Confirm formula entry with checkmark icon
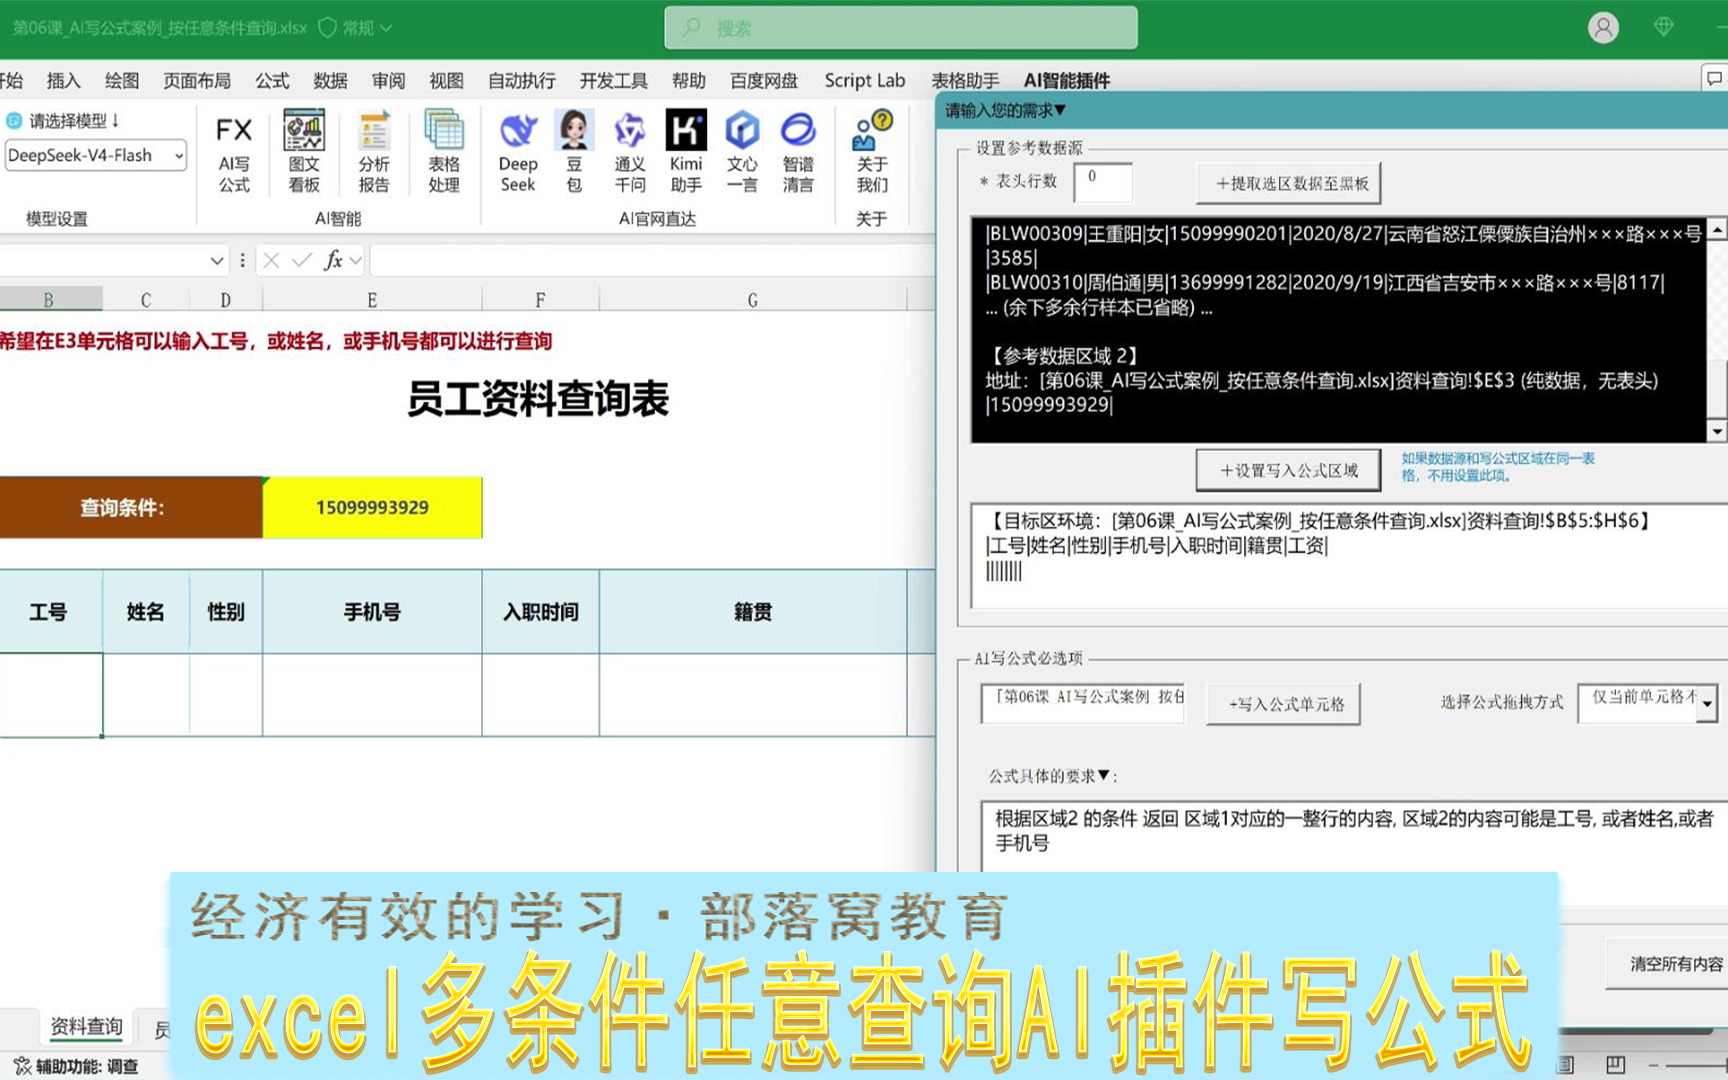This screenshot has width=1728, height=1080. [302, 260]
